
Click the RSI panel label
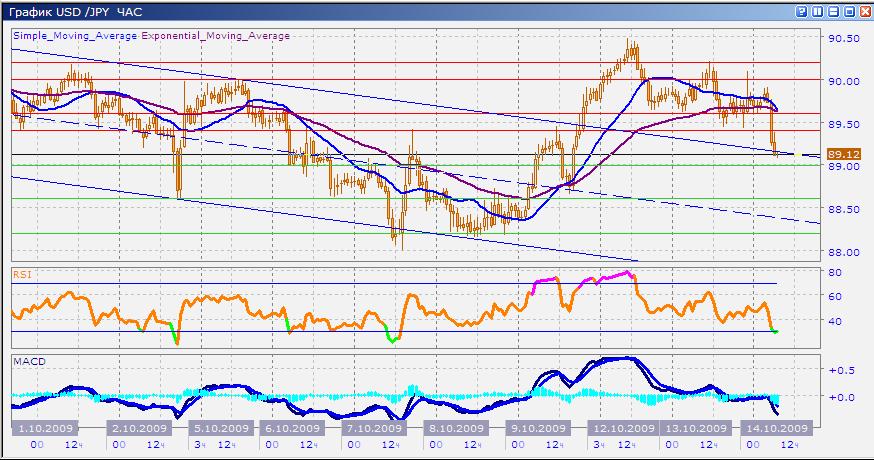point(22,272)
